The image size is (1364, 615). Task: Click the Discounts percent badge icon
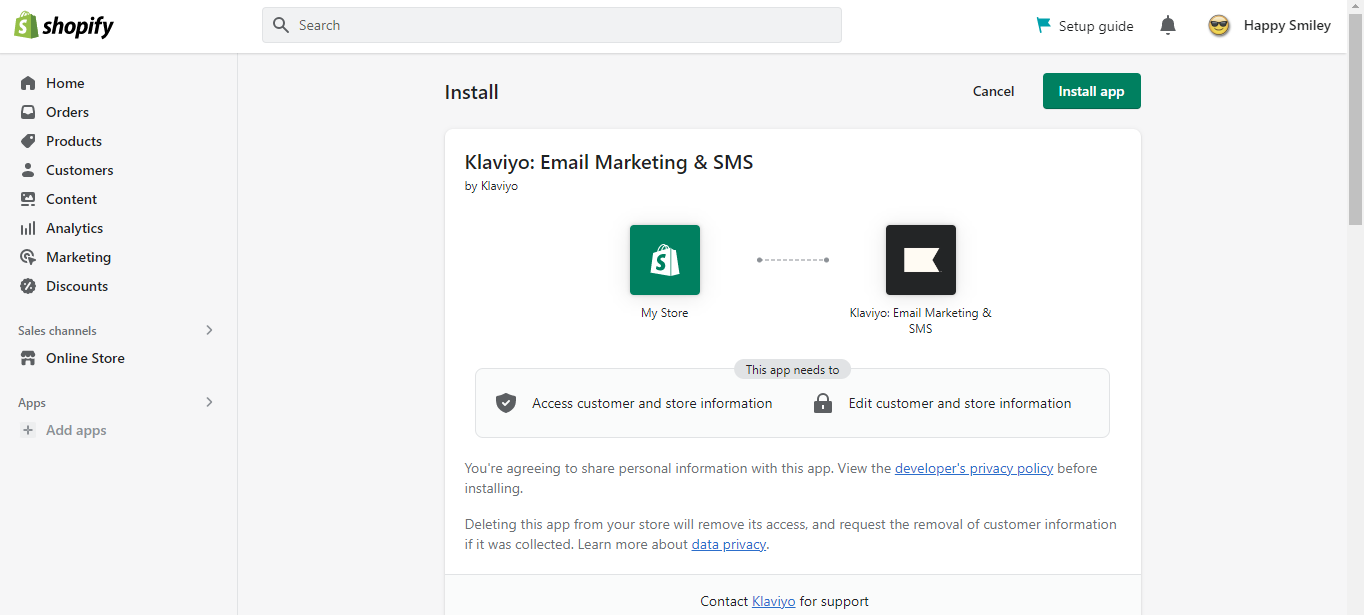[x=28, y=286]
